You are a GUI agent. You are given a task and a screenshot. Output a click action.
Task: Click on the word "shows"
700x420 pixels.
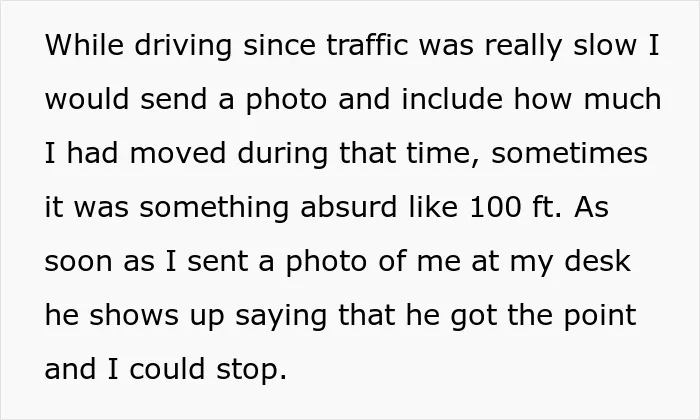pyautogui.click(x=134, y=315)
